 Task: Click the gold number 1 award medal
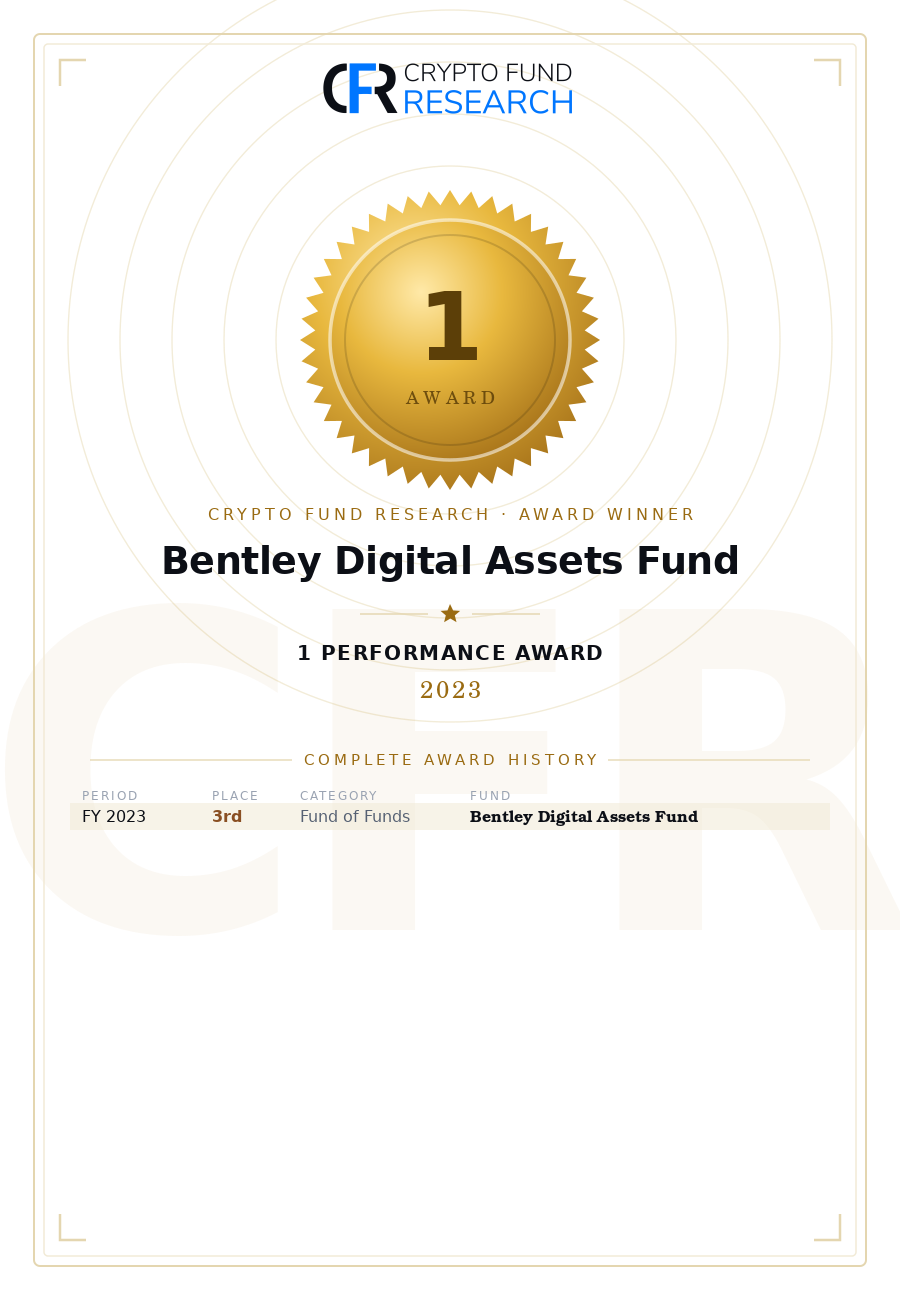click(450, 340)
